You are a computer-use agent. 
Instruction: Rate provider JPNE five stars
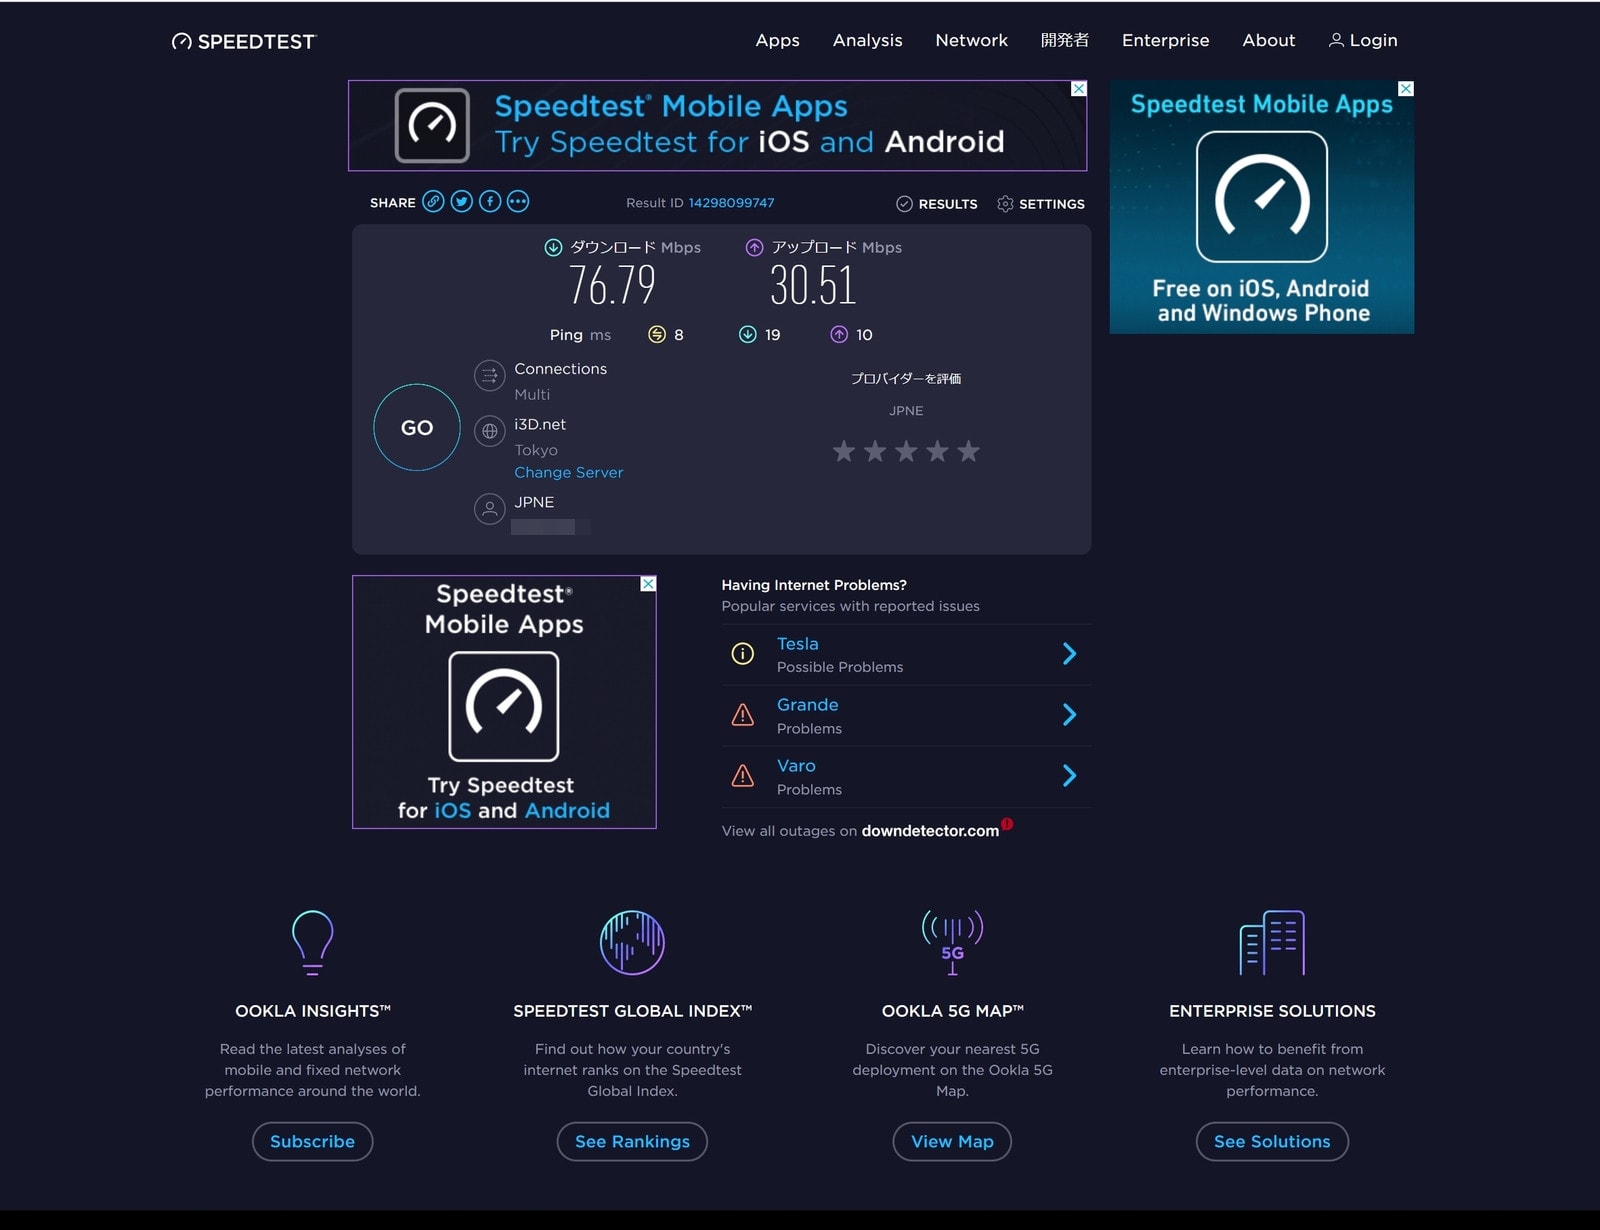click(968, 451)
